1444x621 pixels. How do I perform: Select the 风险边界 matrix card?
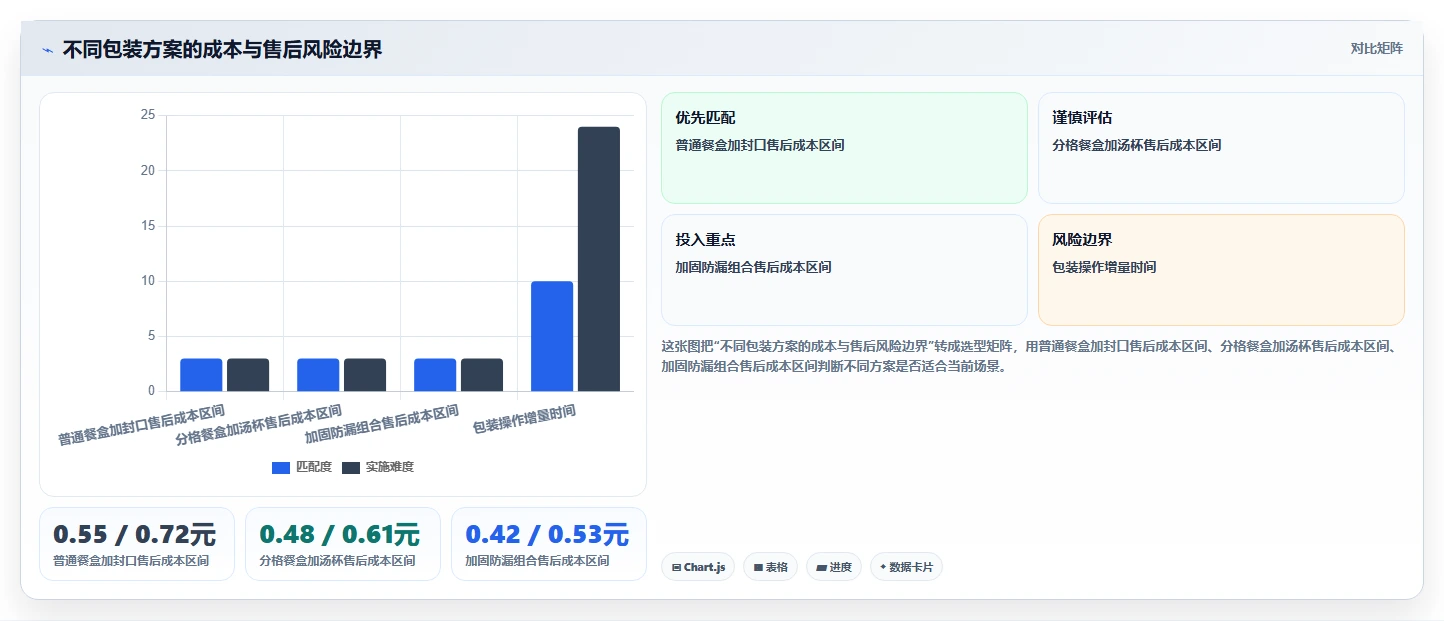coord(1221,270)
